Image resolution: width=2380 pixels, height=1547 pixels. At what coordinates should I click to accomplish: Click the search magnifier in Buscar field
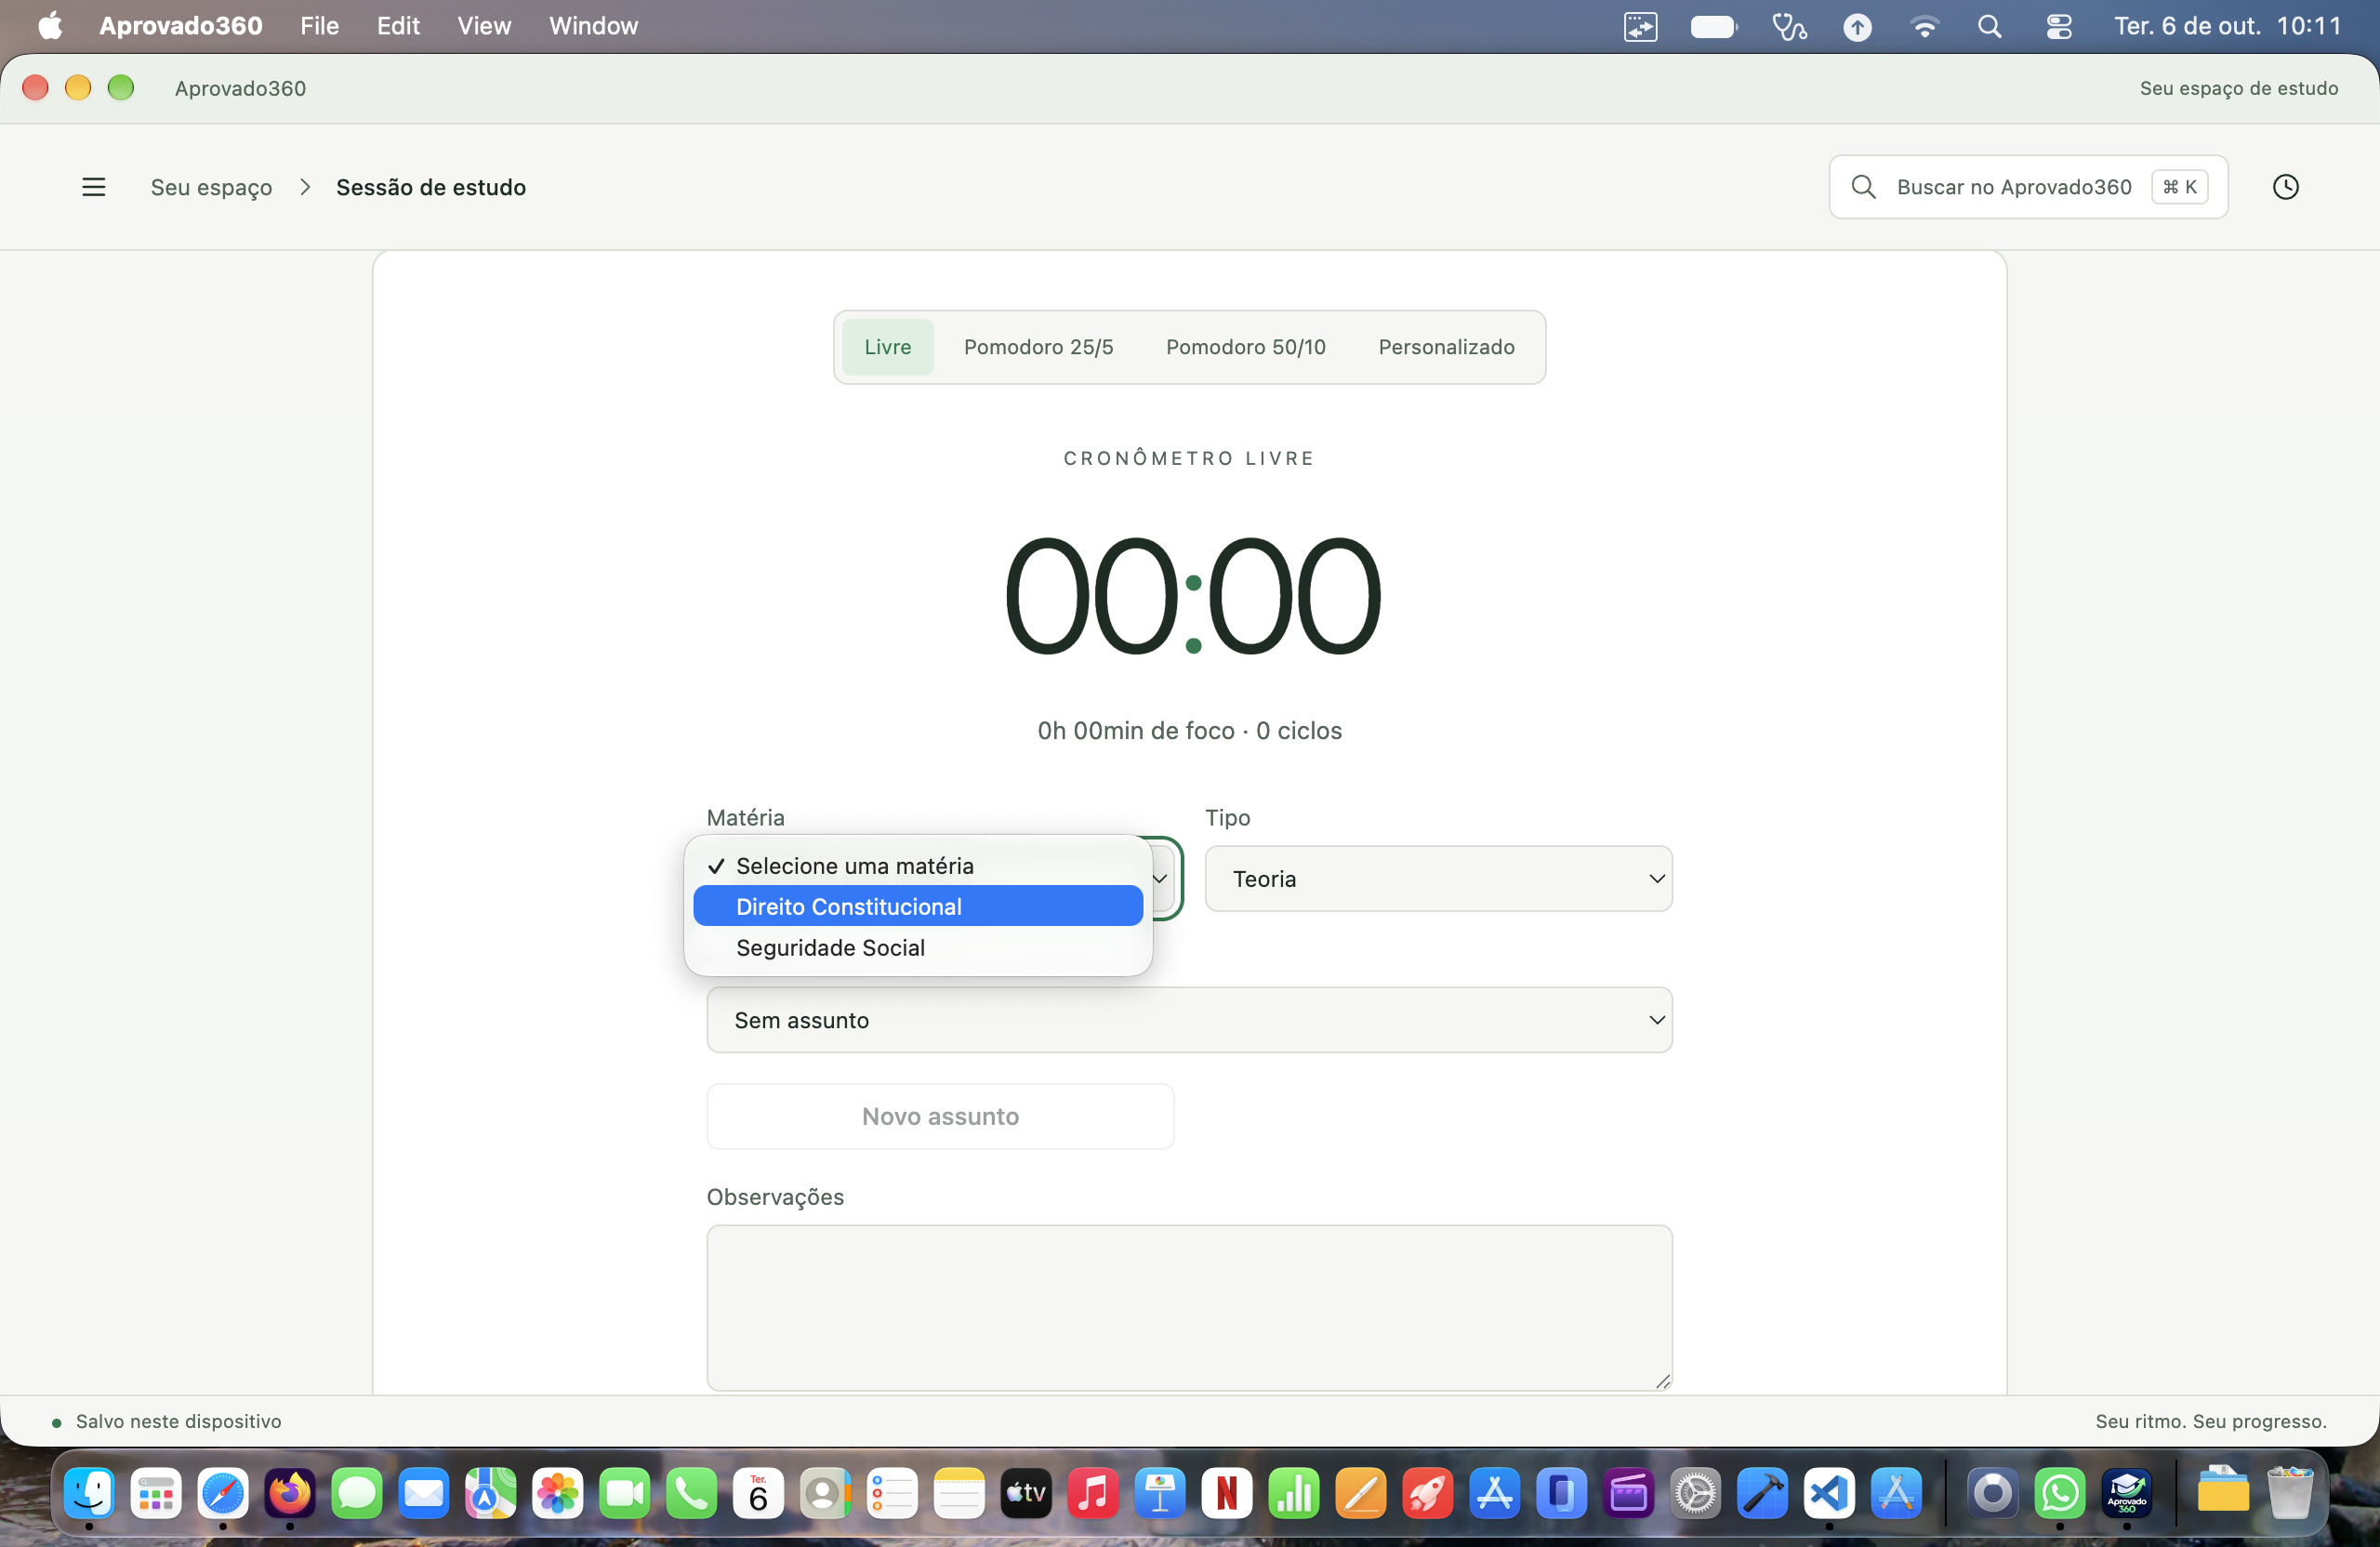coord(1863,187)
